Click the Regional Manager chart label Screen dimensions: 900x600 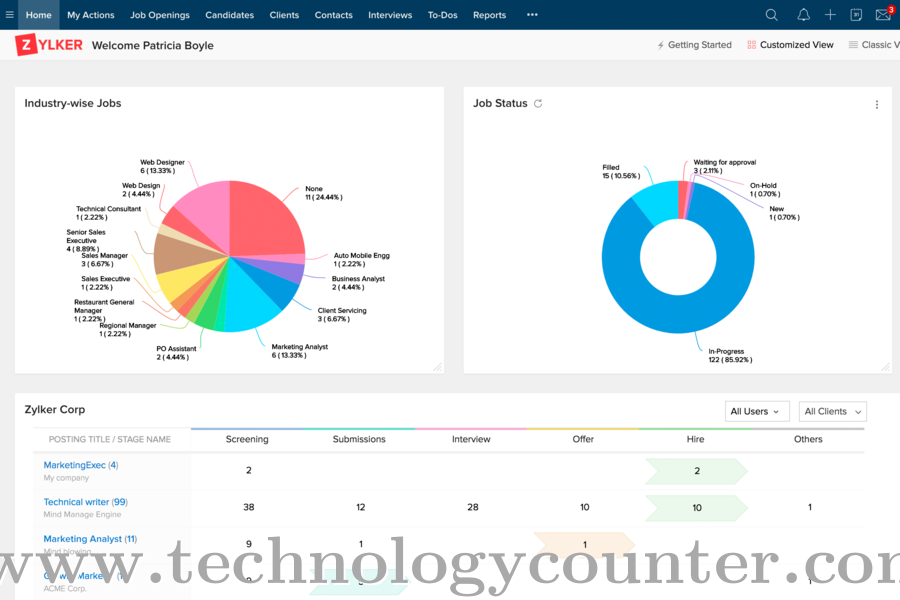click(x=127, y=330)
